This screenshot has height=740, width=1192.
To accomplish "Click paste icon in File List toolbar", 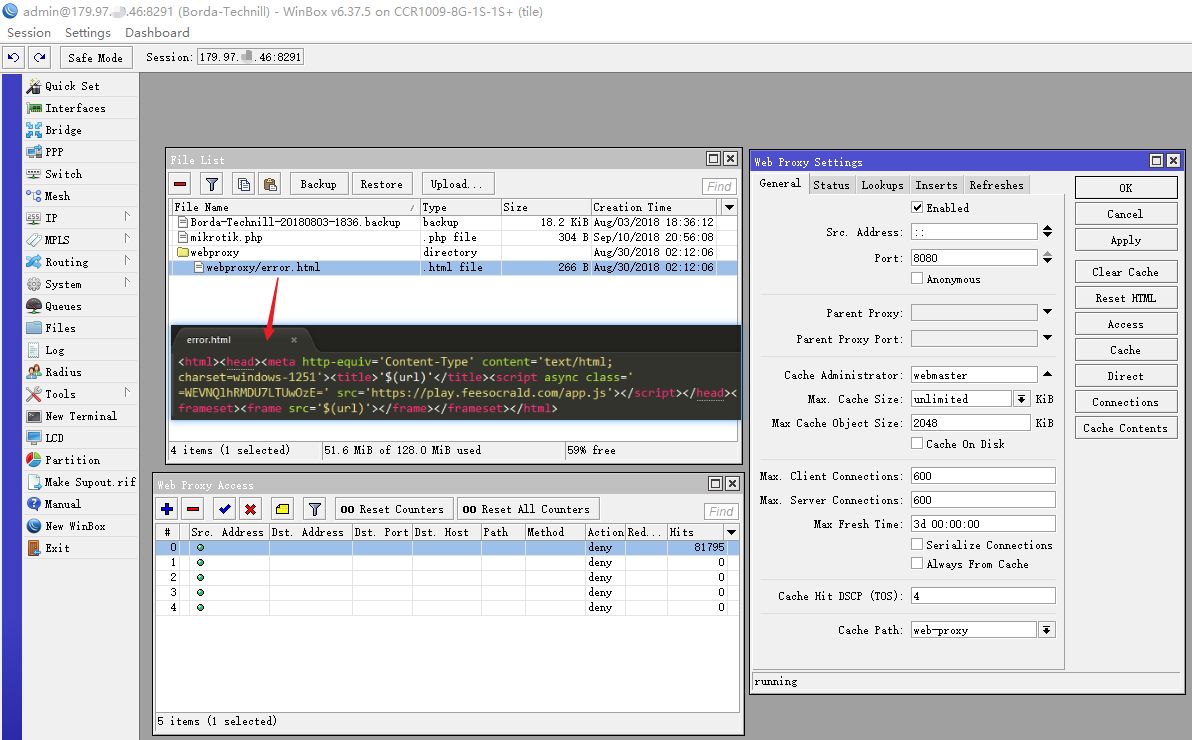I will tap(270, 184).
